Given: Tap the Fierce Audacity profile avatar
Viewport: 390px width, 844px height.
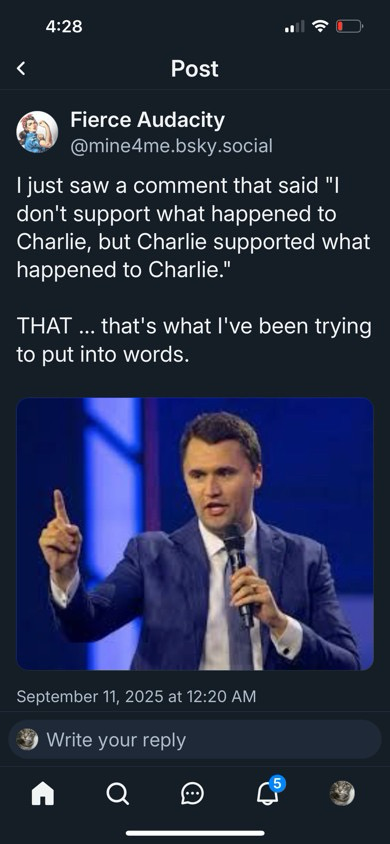Looking at the screenshot, I should tap(37, 132).
